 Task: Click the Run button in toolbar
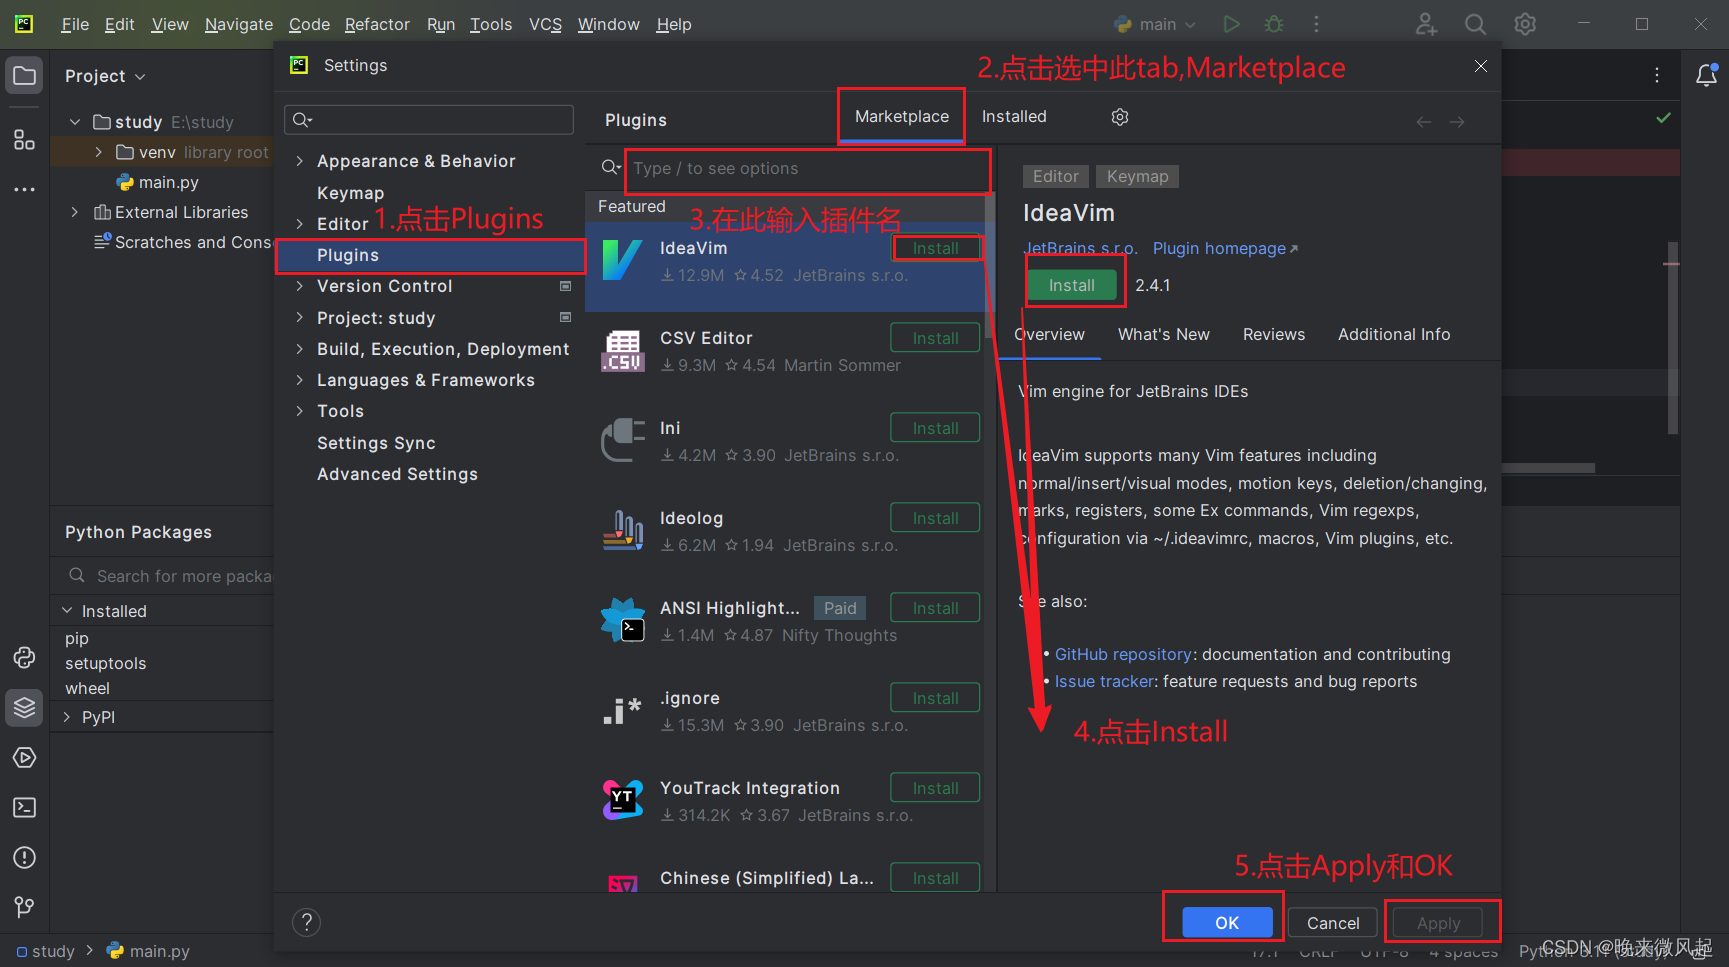(x=1231, y=24)
